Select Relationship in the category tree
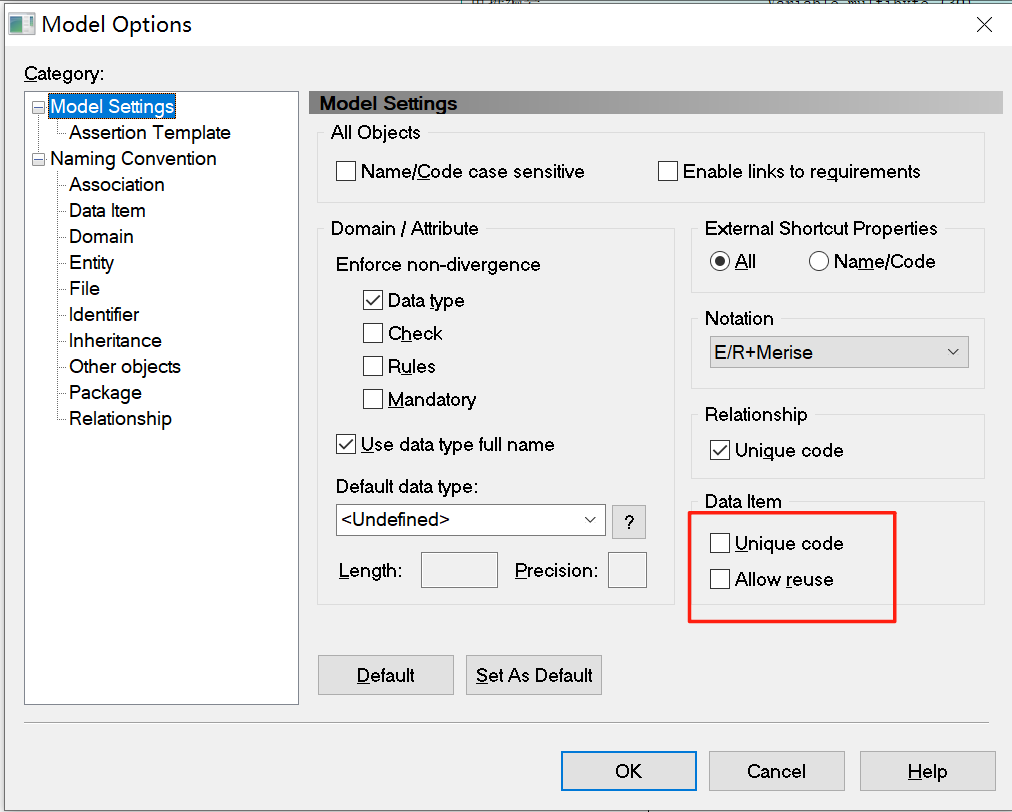Image resolution: width=1012 pixels, height=812 pixels. tap(120, 419)
